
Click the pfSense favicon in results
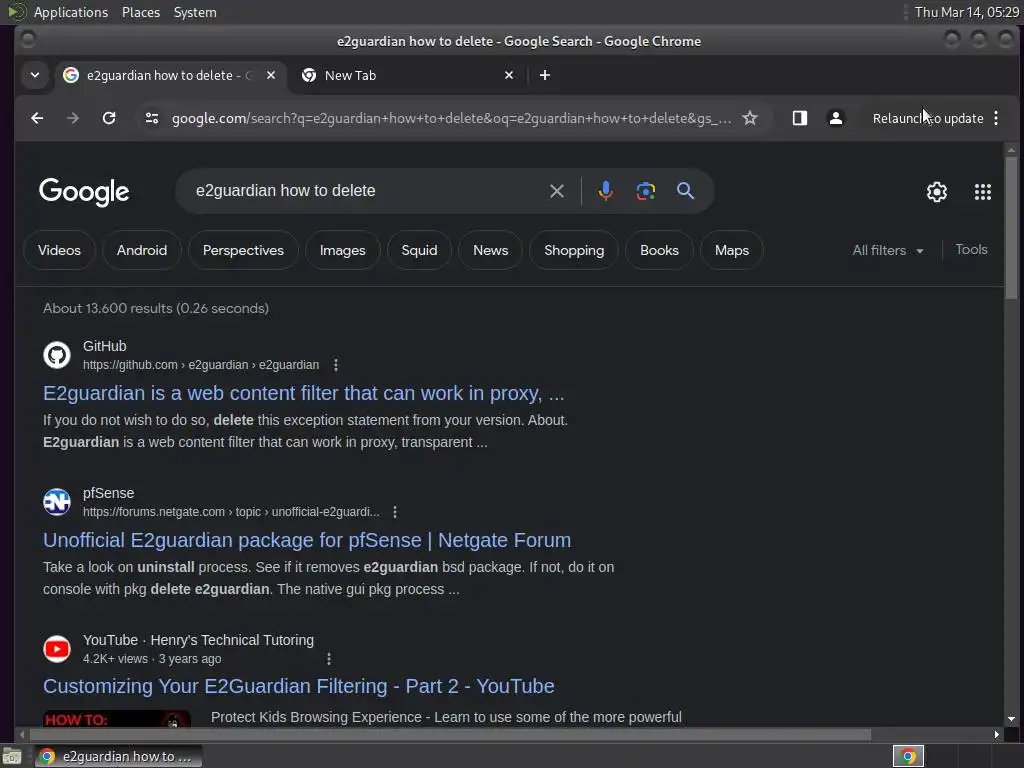[57, 502]
